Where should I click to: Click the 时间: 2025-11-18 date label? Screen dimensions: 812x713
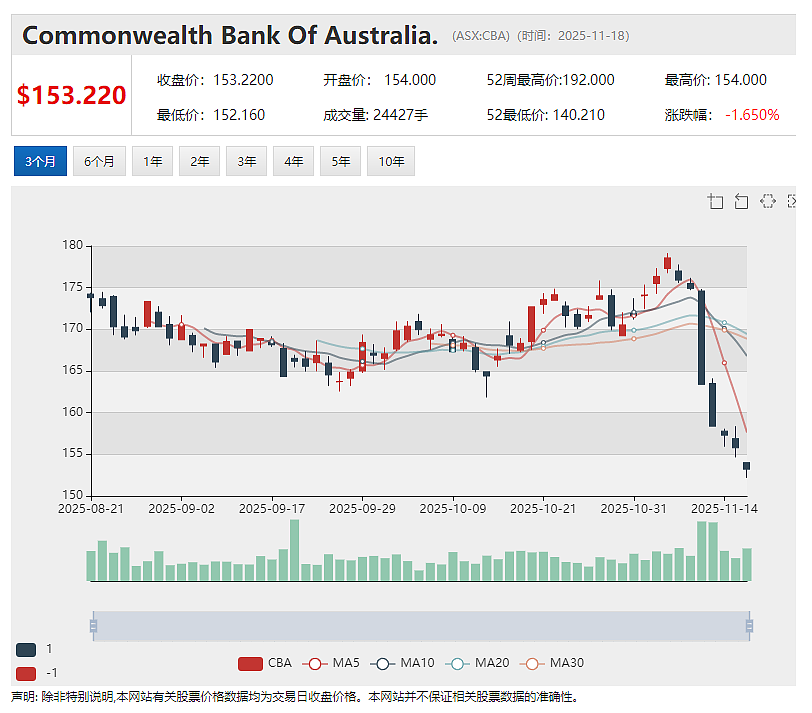[x=573, y=36]
